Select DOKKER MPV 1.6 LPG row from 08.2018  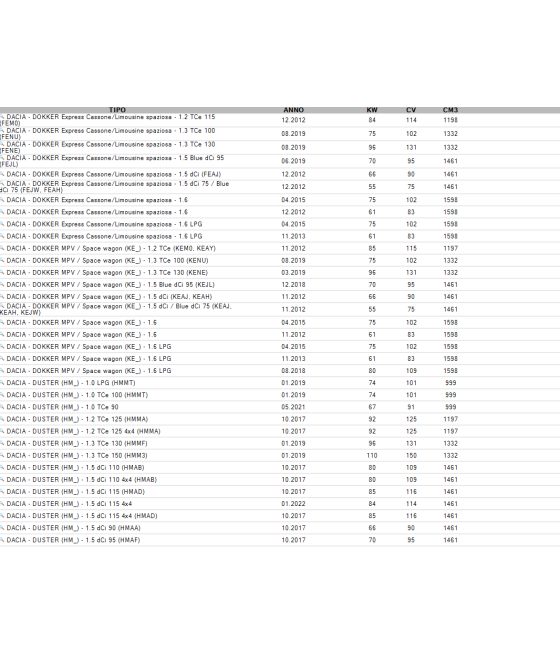280,371
